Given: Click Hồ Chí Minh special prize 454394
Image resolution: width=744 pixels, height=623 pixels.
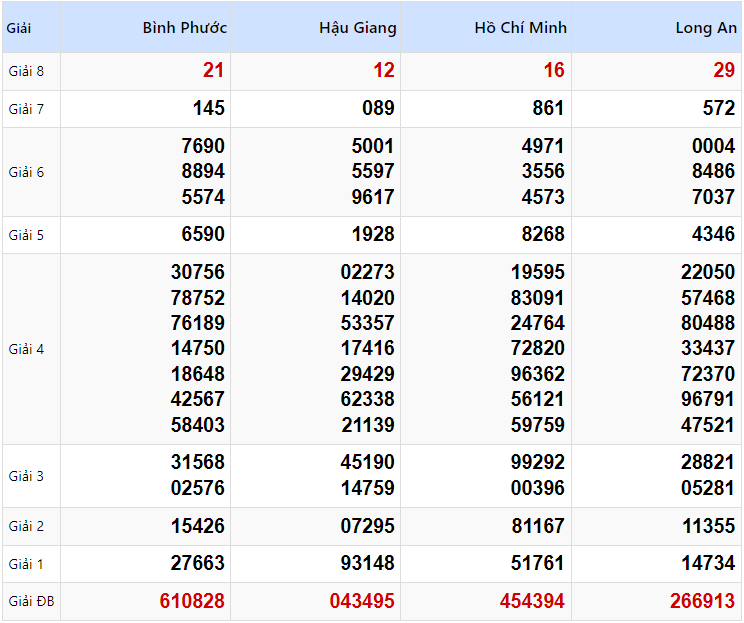Looking at the screenshot, I should (532, 601).
